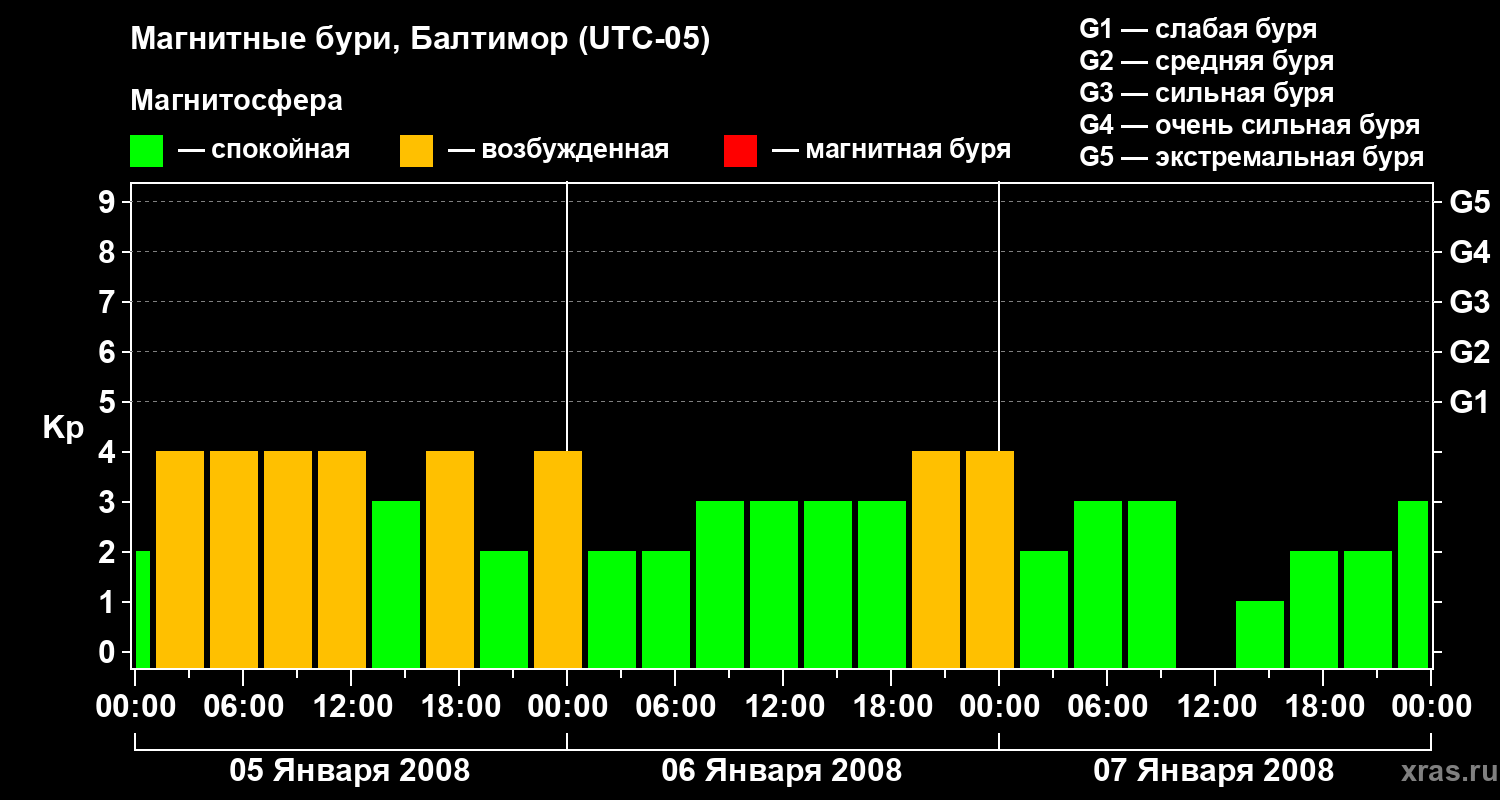Click the green "спокойная" legend swatch
The image size is (1500, 800).
pos(146,151)
